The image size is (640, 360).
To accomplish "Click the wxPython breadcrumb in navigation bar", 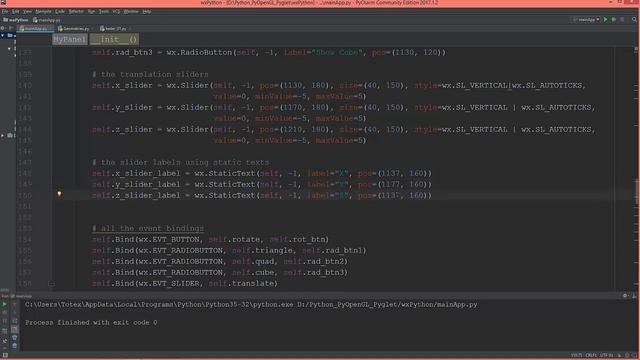I will click(16, 20).
